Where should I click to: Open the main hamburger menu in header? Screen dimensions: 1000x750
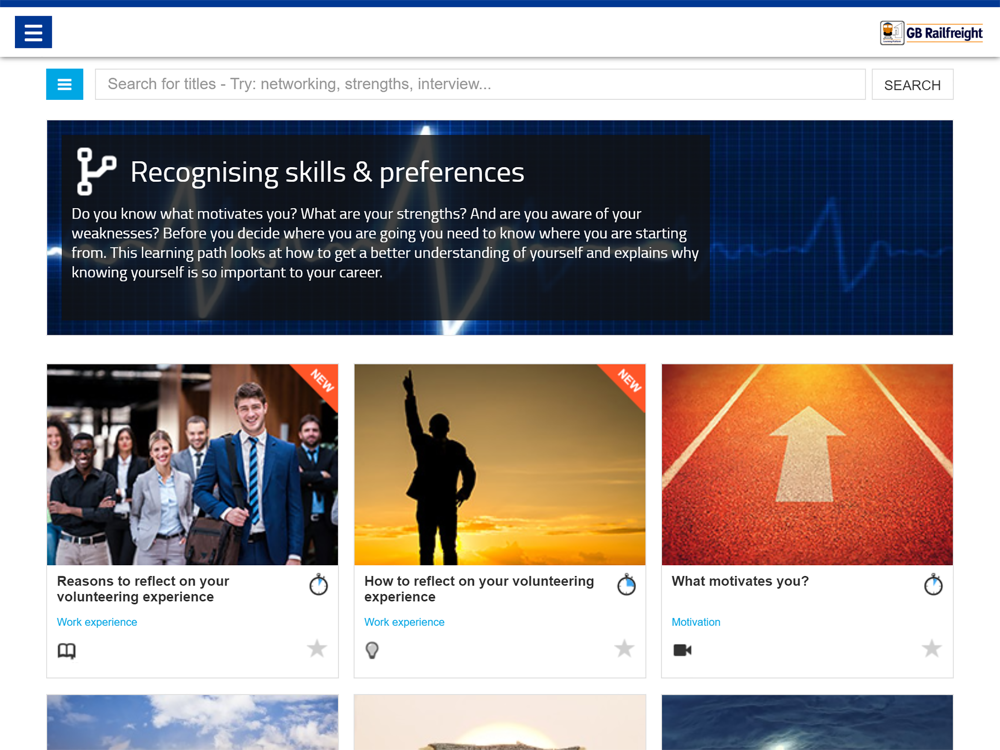(33, 32)
